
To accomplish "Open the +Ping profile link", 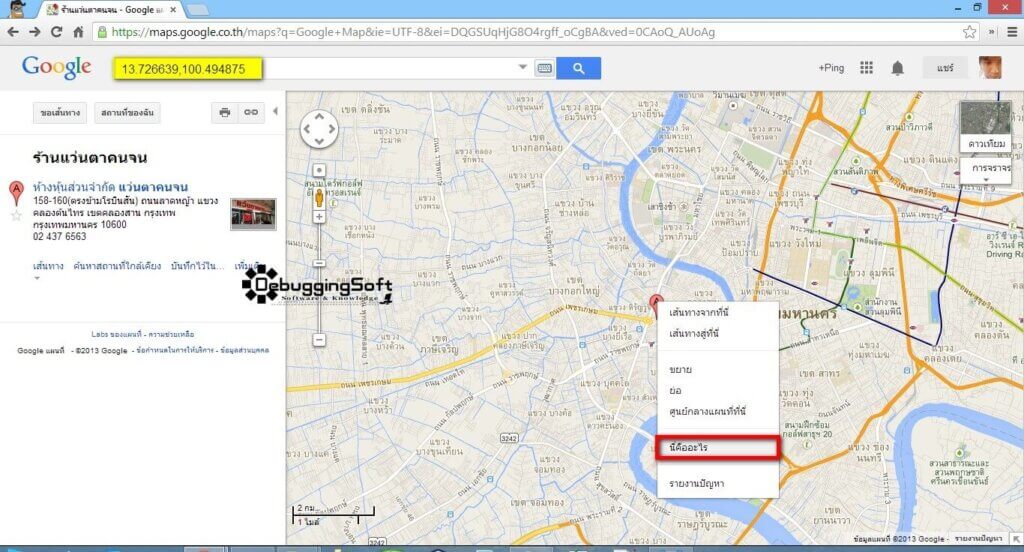I will pos(831,68).
